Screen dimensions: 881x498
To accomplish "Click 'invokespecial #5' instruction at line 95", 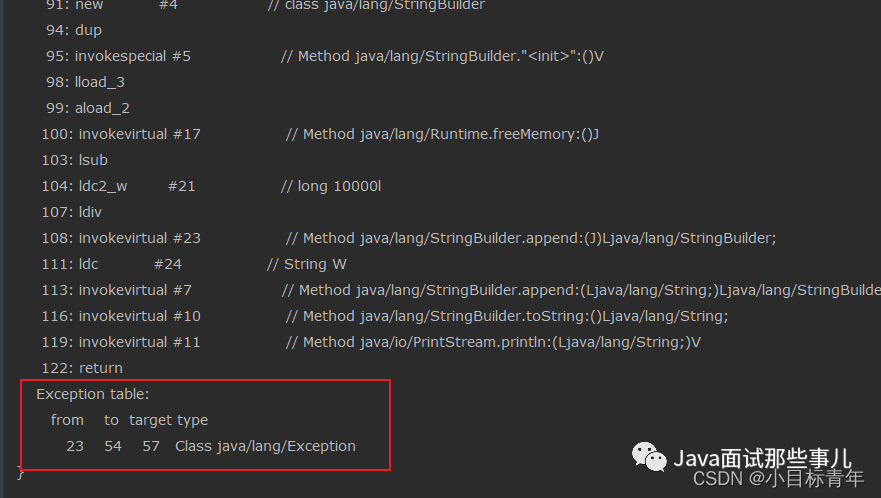I will [x=133, y=56].
